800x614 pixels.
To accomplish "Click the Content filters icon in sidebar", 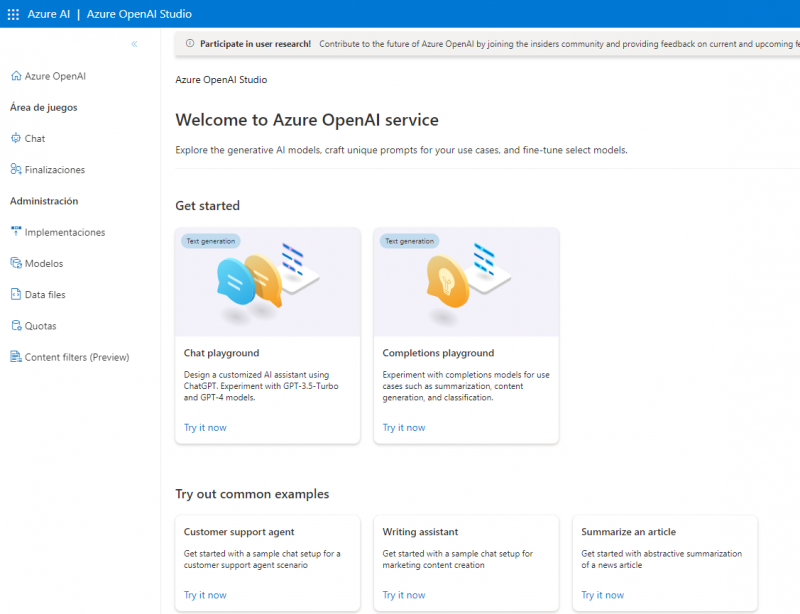I will [16, 357].
